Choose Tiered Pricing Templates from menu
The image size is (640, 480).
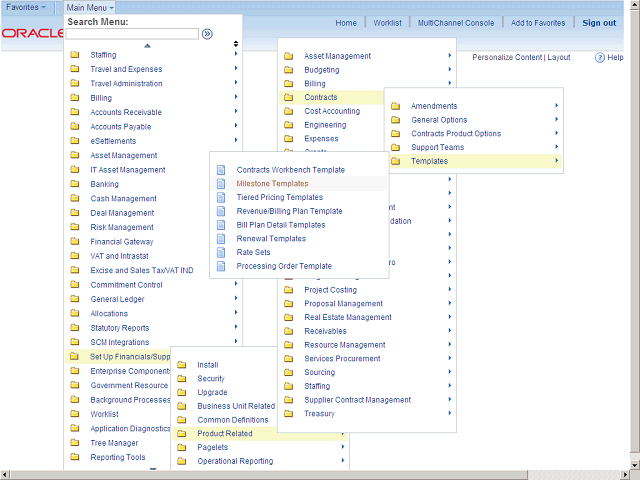click(x=279, y=198)
